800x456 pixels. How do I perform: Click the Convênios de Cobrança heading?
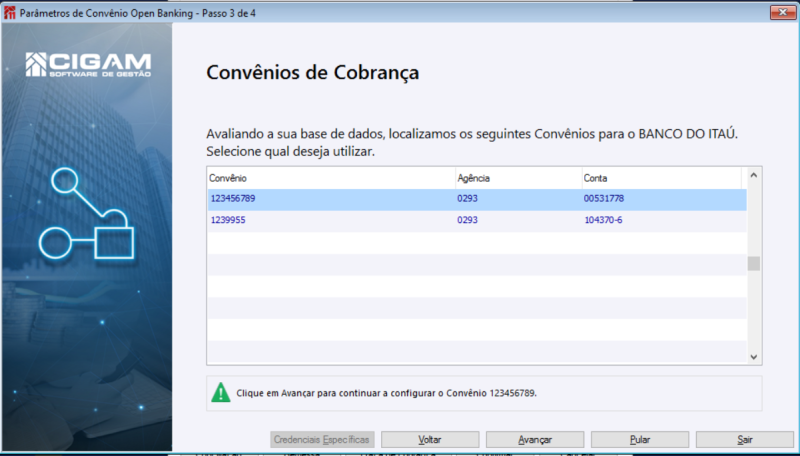(312, 72)
